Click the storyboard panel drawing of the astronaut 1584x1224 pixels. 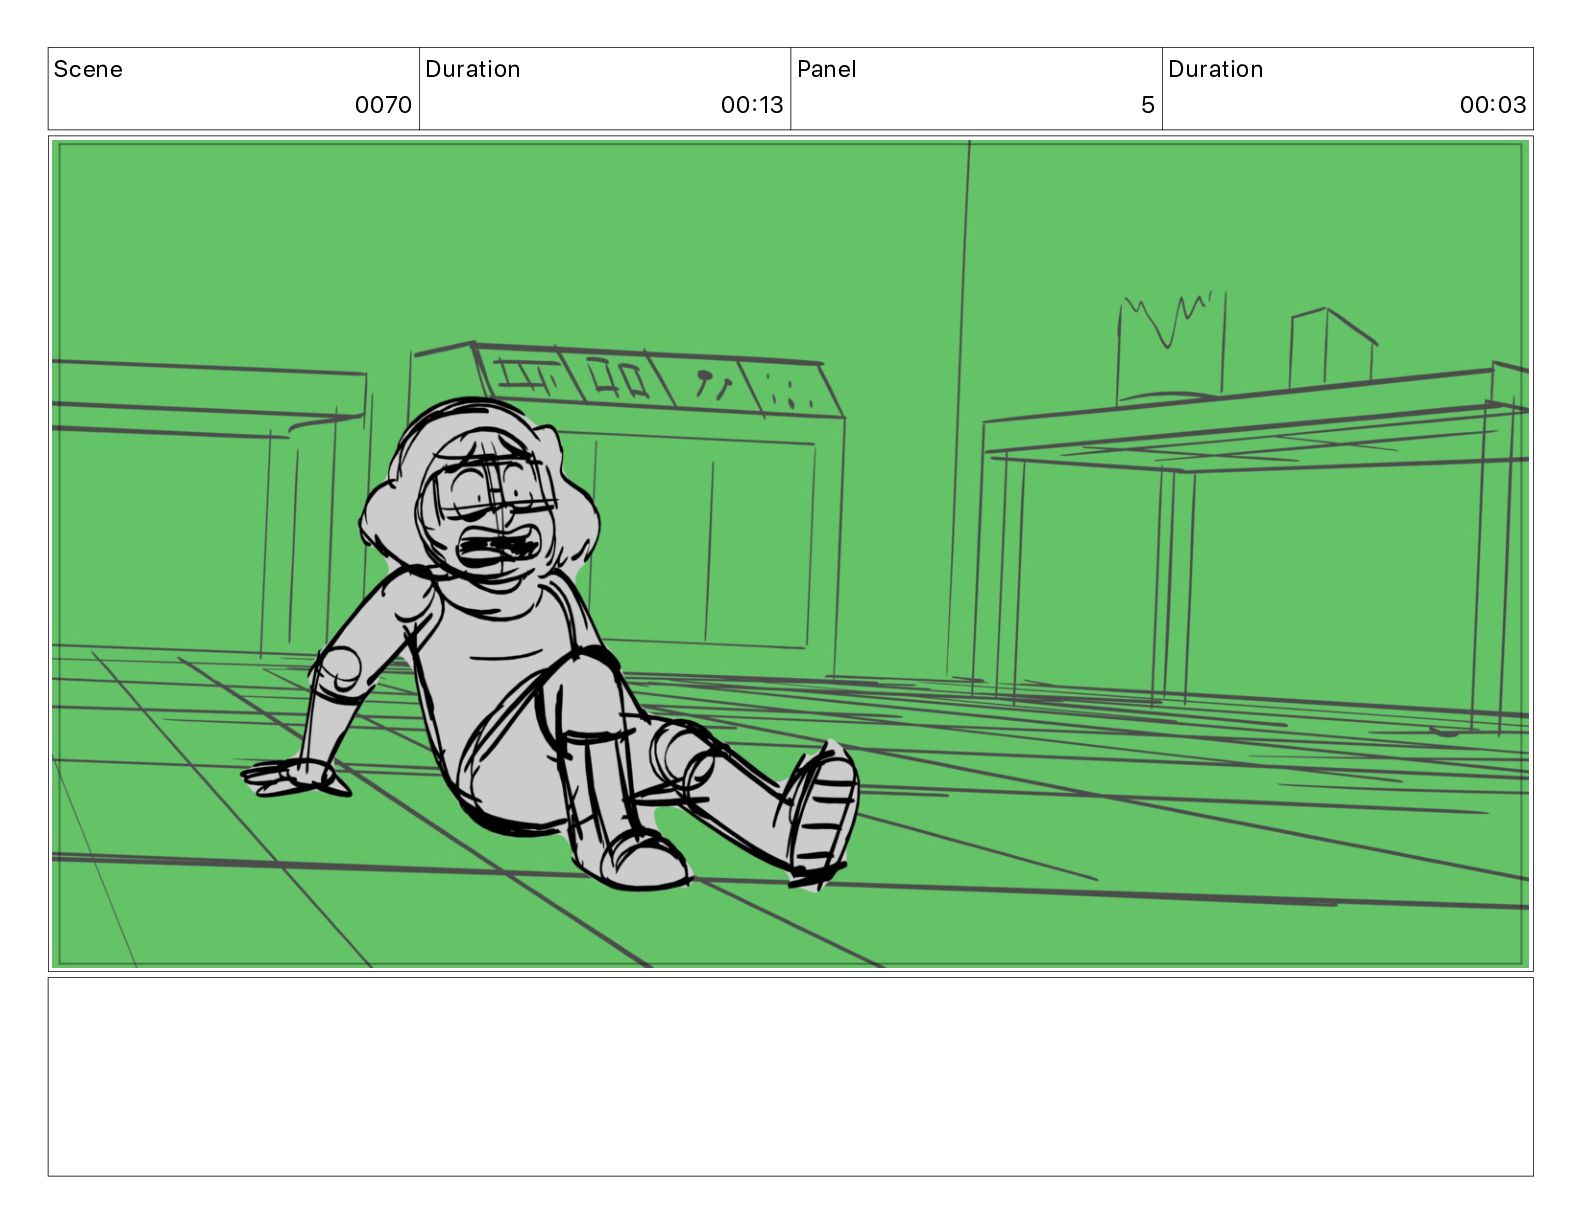pos(791,554)
